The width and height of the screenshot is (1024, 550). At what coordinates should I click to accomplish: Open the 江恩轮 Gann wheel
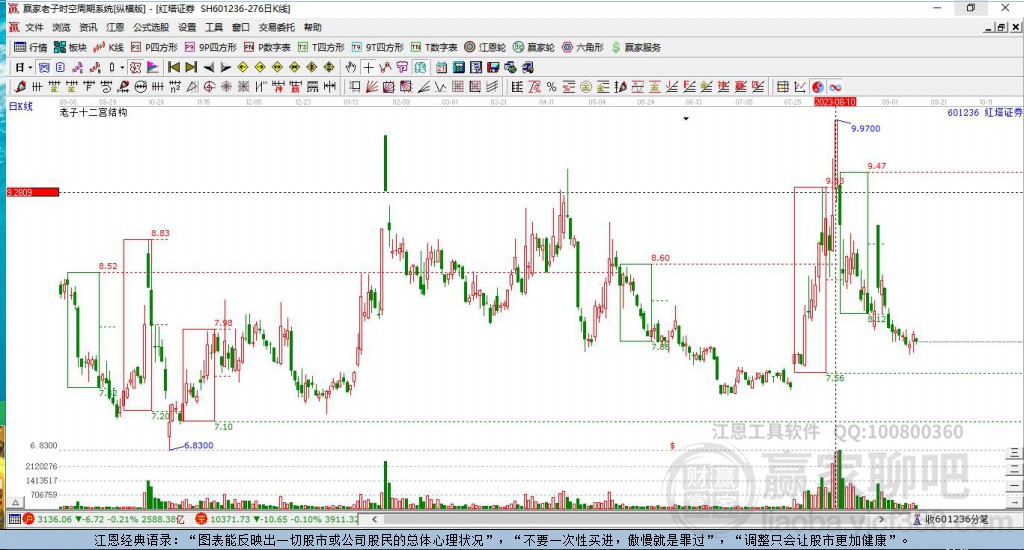(485, 47)
